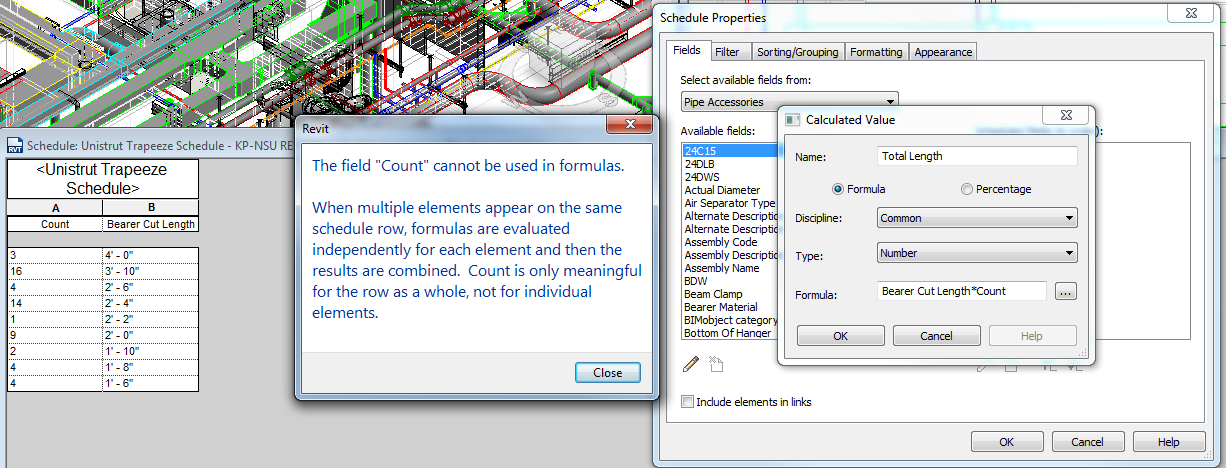This screenshot has height=468, width=1226.
Task: Select Air Separator Type field
Action: coord(730,203)
